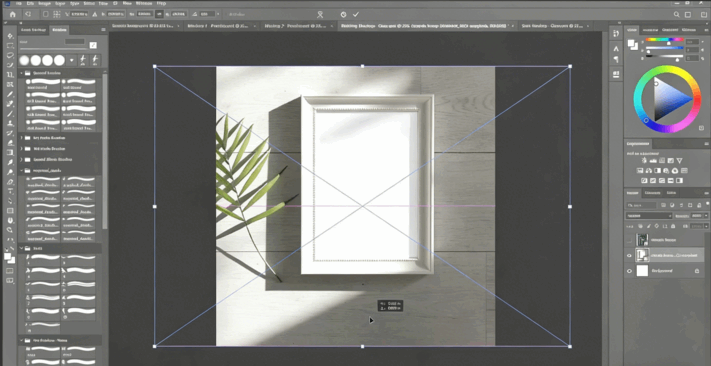Toggle the link width and height button

coord(159,15)
